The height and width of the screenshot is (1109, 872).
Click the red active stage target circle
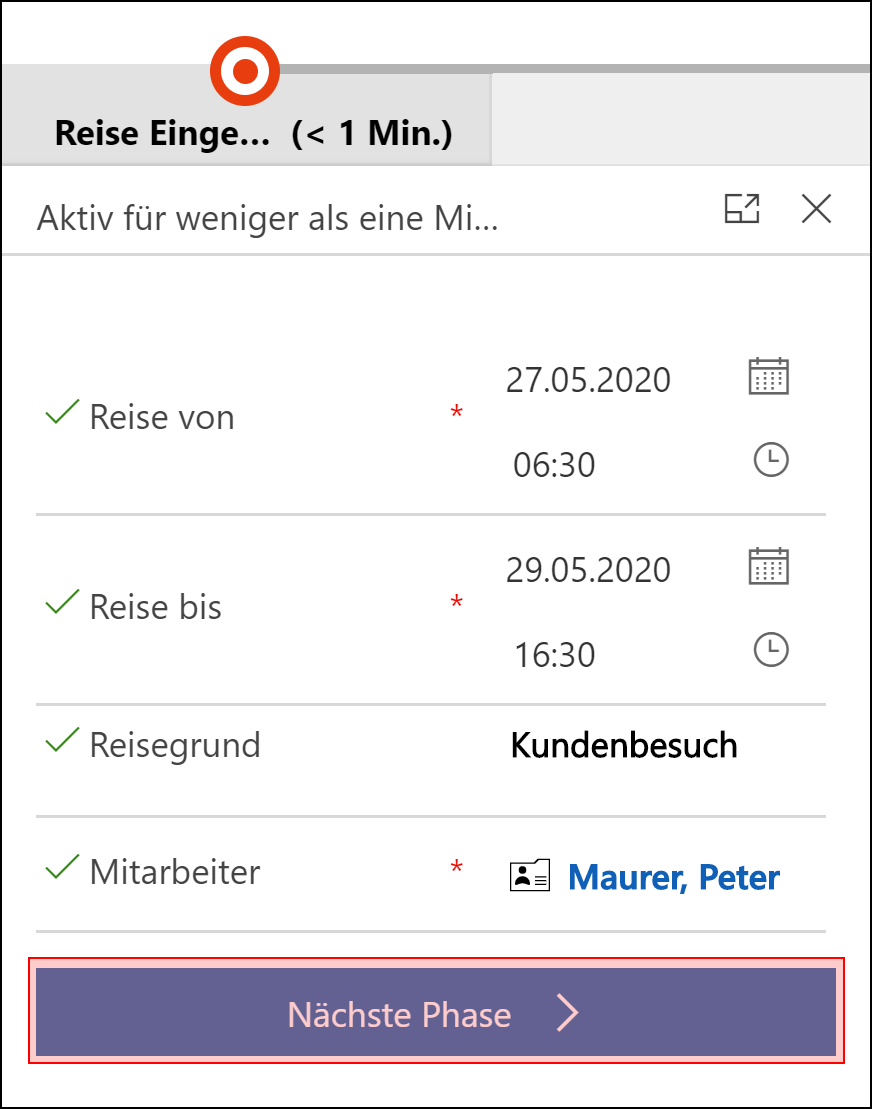point(245,71)
